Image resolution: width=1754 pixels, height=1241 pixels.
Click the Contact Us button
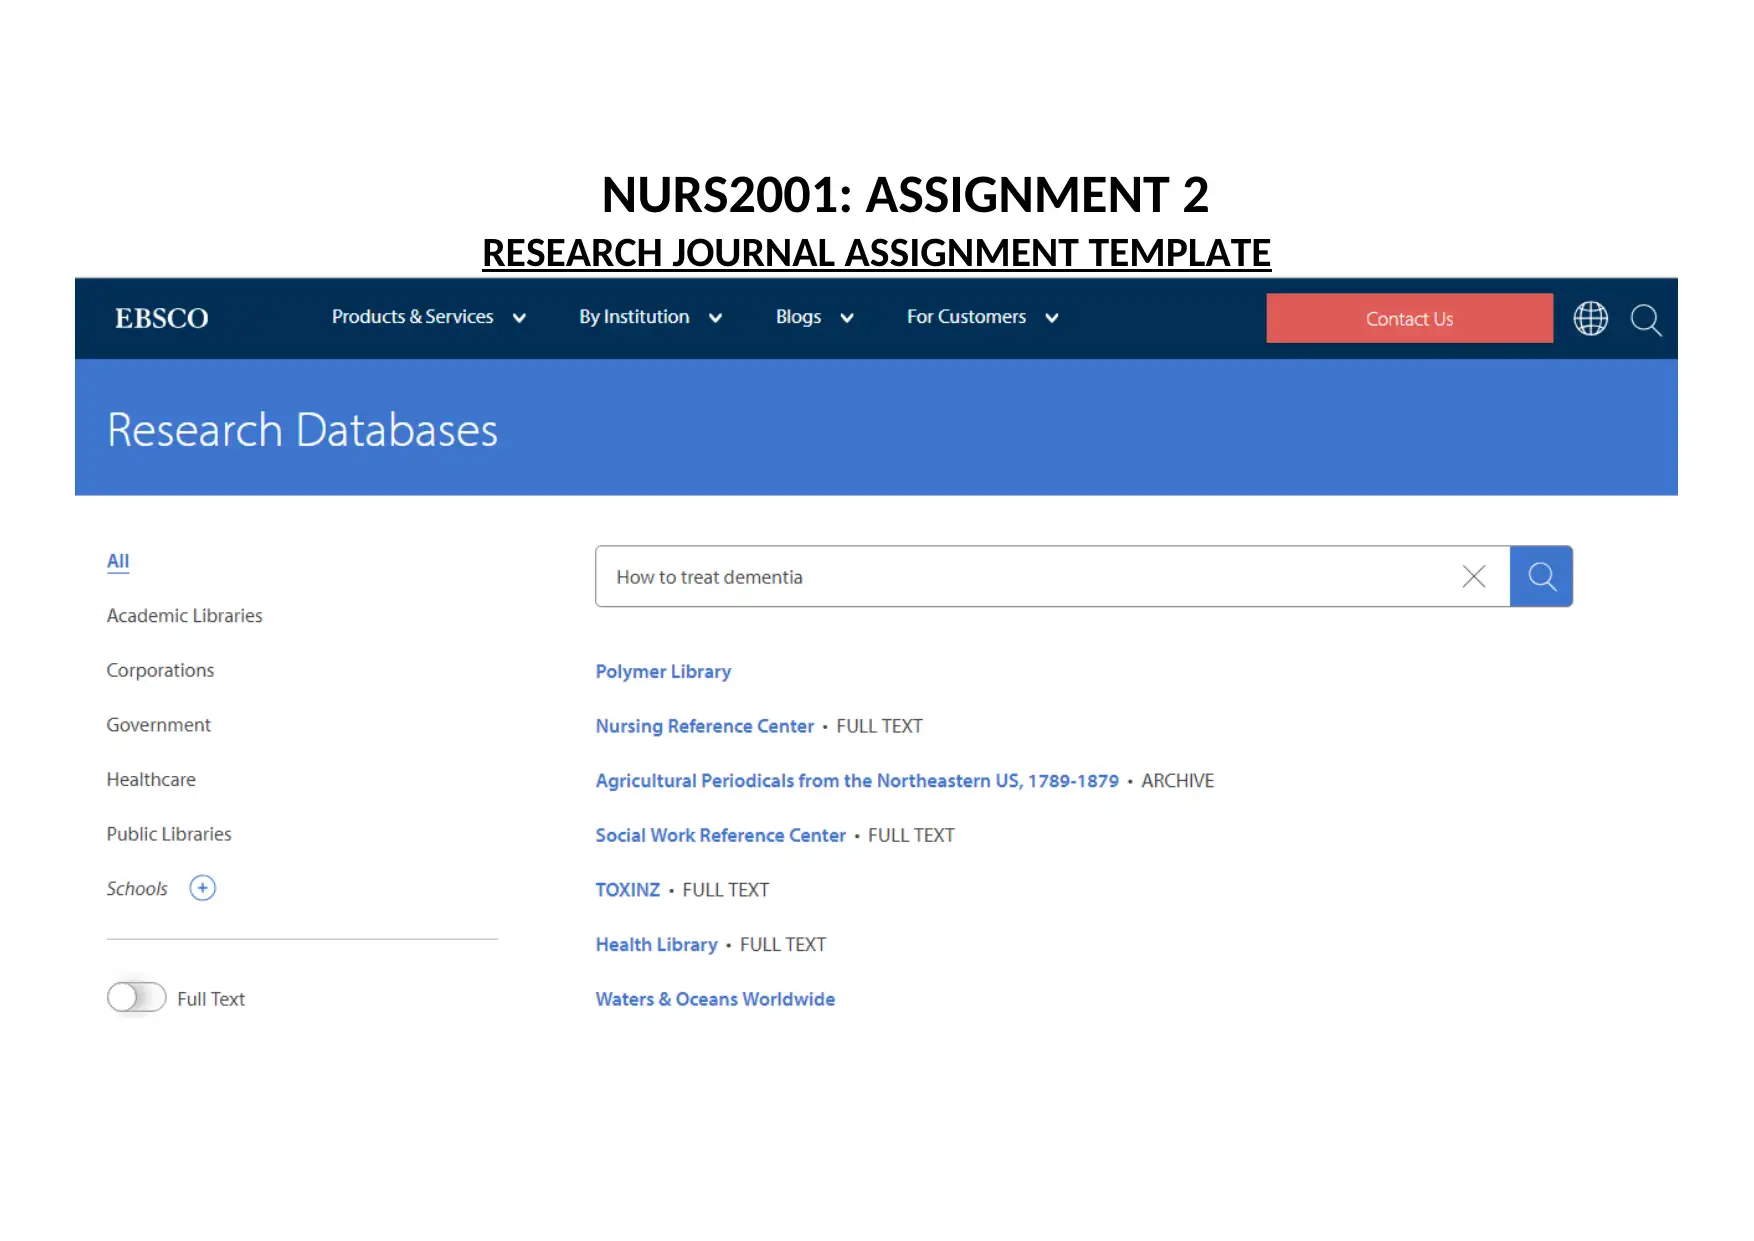[1409, 318]
